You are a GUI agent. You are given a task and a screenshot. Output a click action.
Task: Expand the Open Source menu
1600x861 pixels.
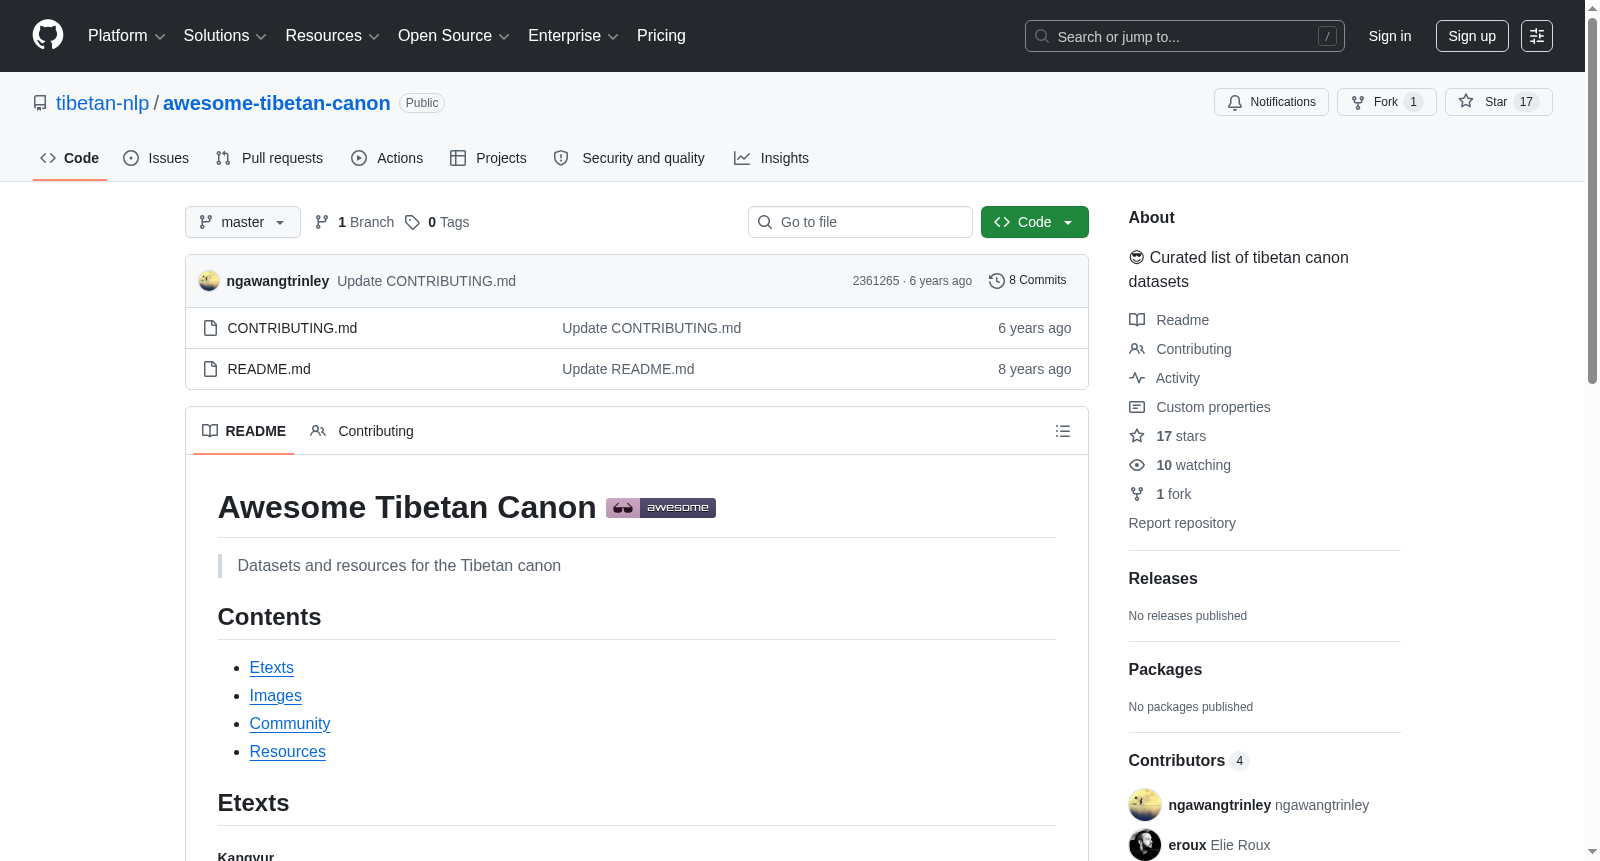point(454,36)
